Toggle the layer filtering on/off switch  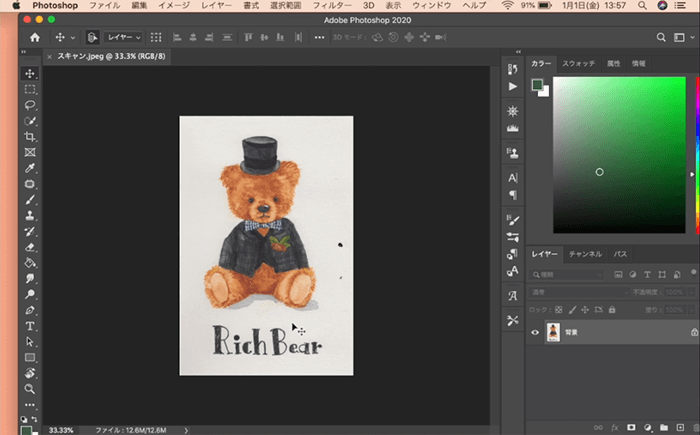pyautogui.click(x=693, y=272)
